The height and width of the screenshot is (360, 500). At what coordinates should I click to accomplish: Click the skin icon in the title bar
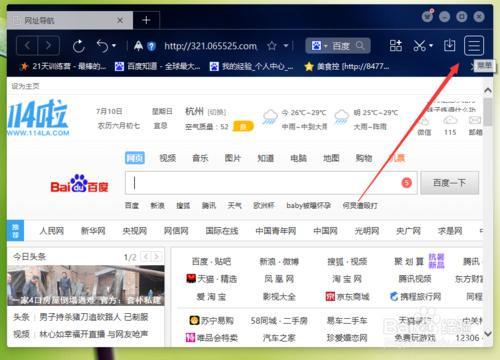tap(427, 16)
